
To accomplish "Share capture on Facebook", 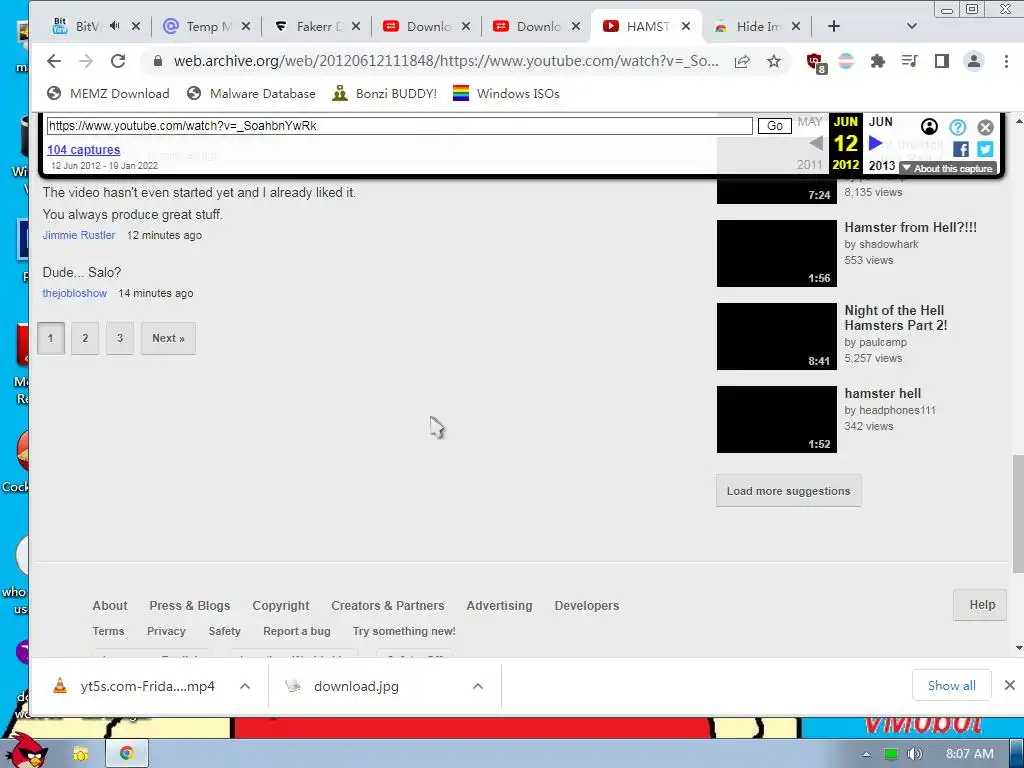I will coord(961,150).
